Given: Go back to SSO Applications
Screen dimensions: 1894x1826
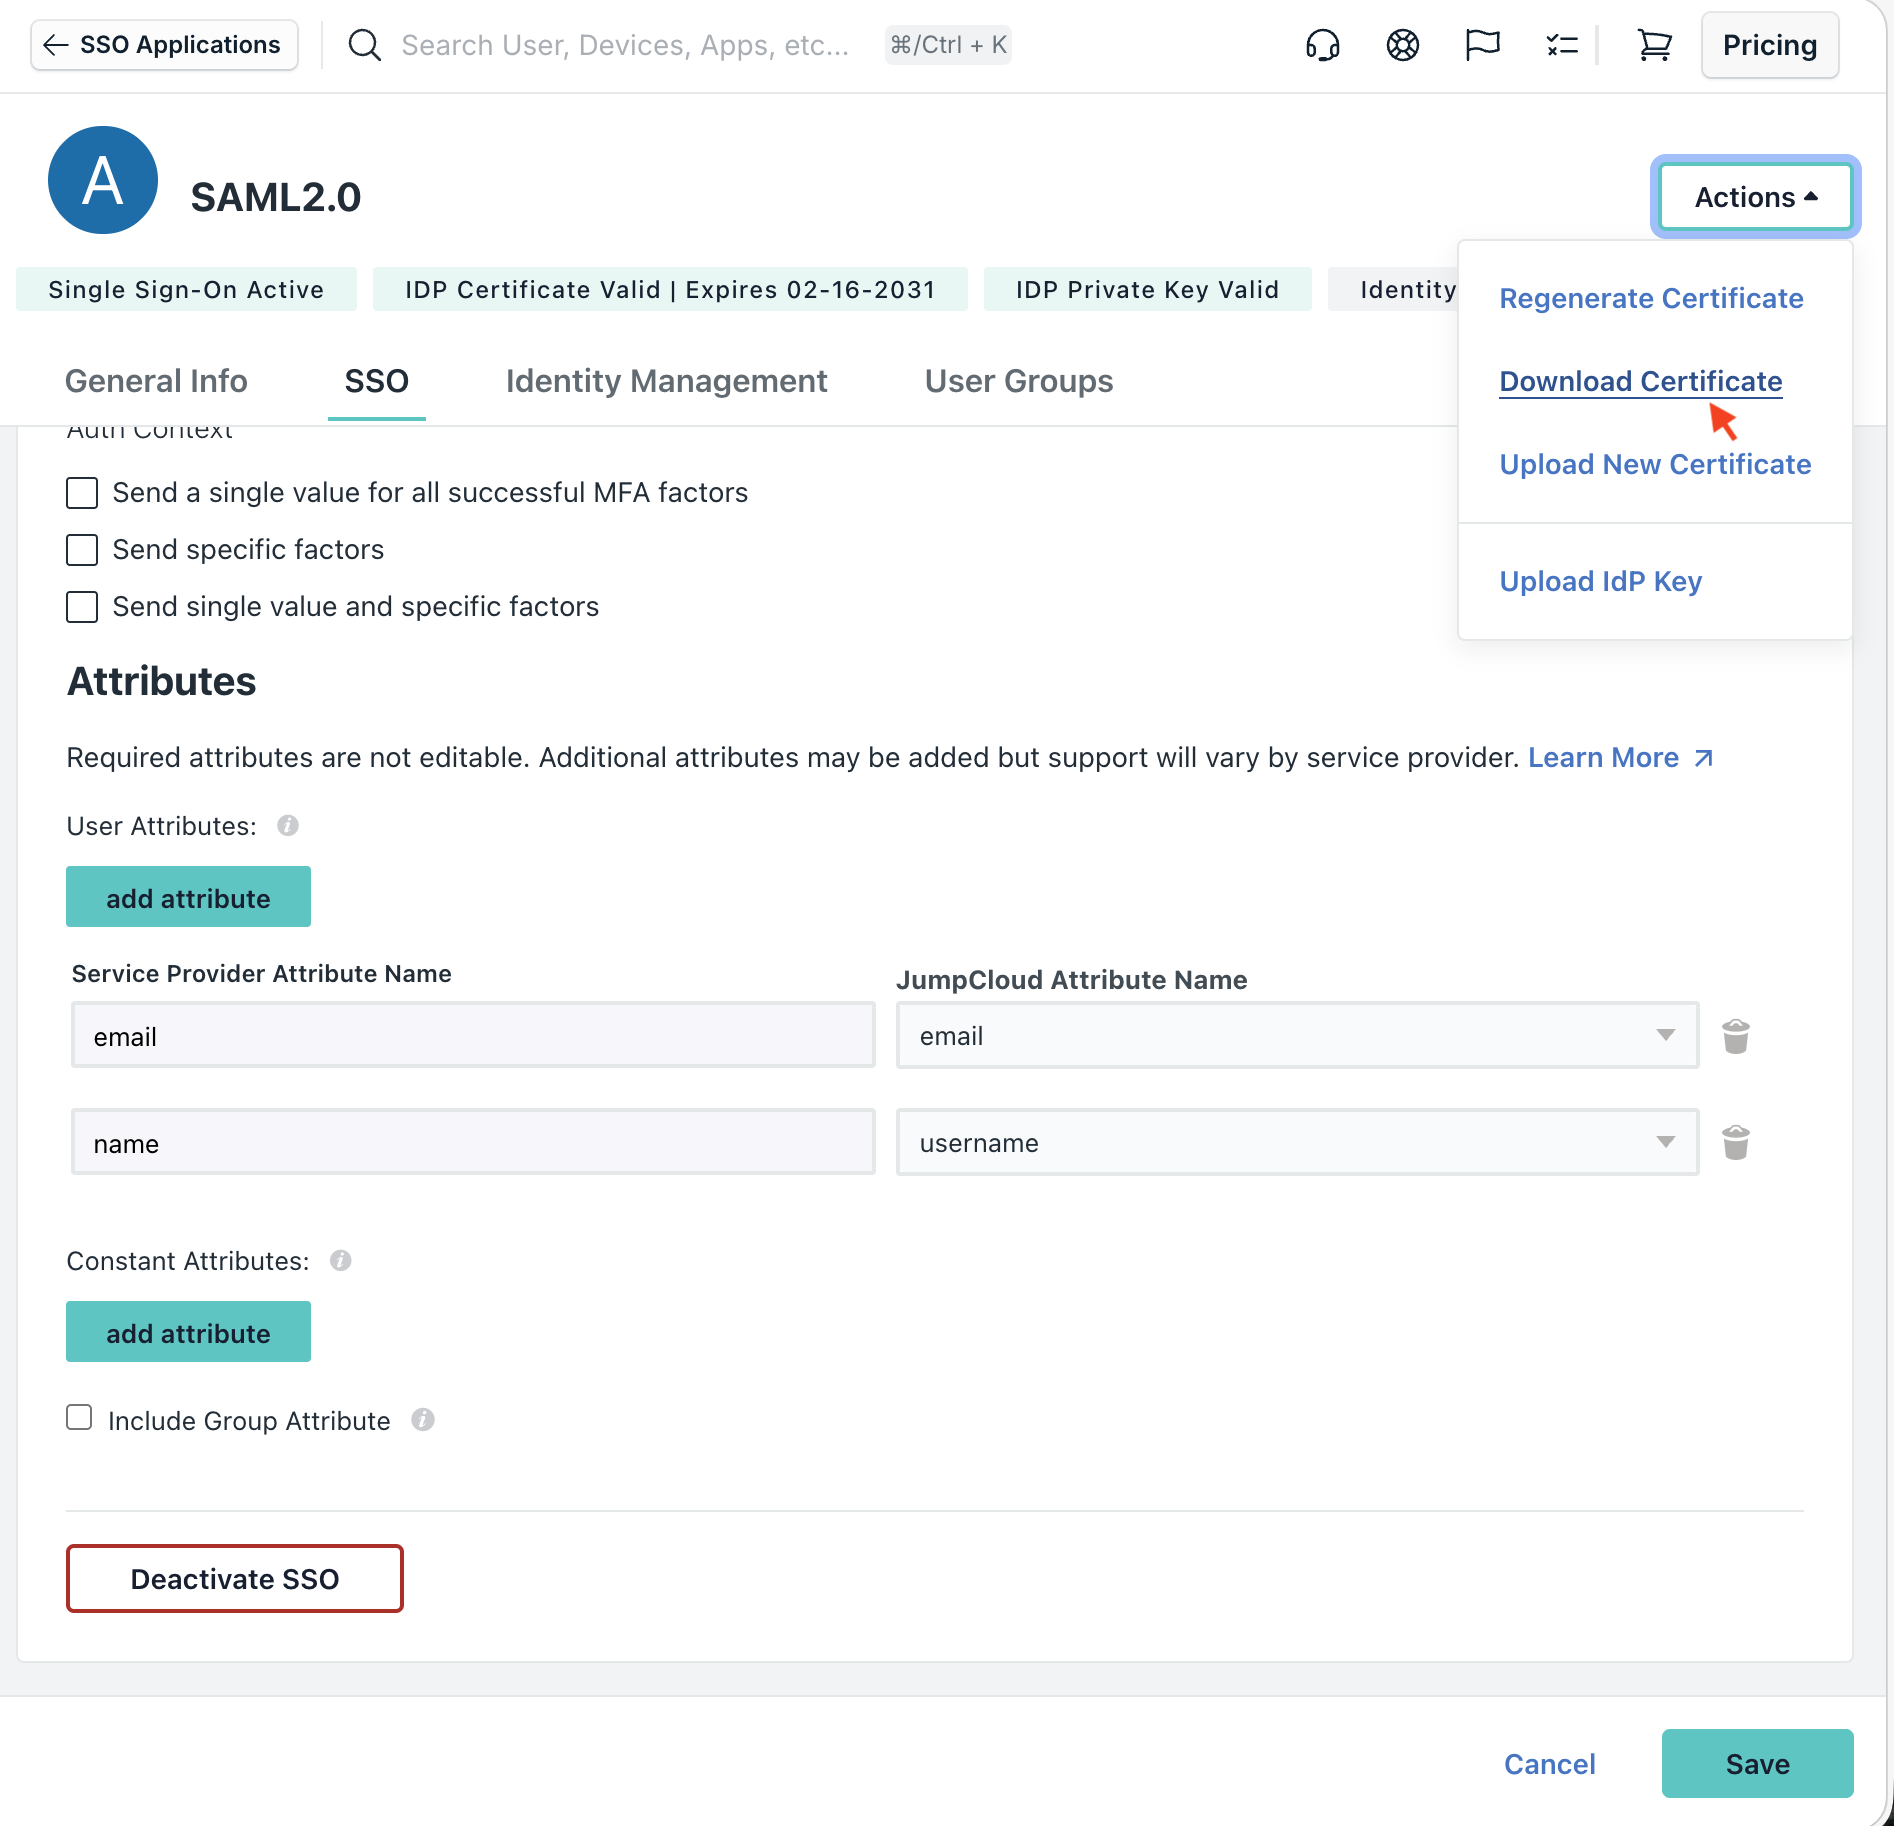Looking at the screenshot, I should coord(165,45).
